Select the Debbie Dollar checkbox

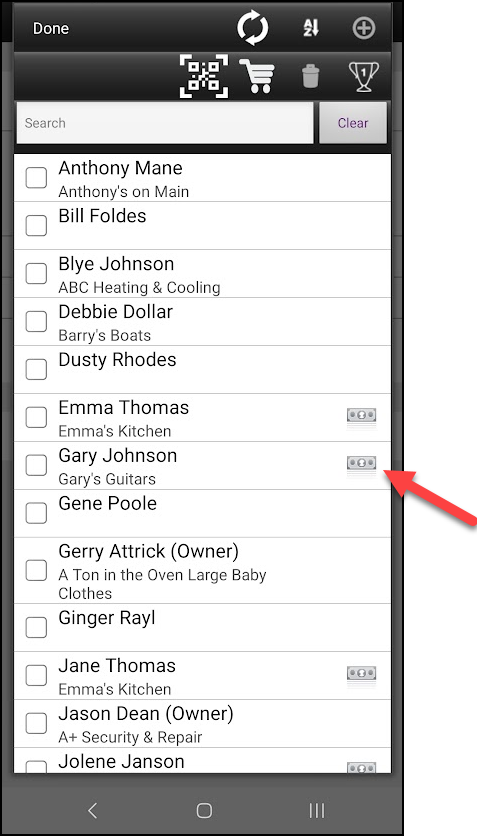tap(36, 321)
